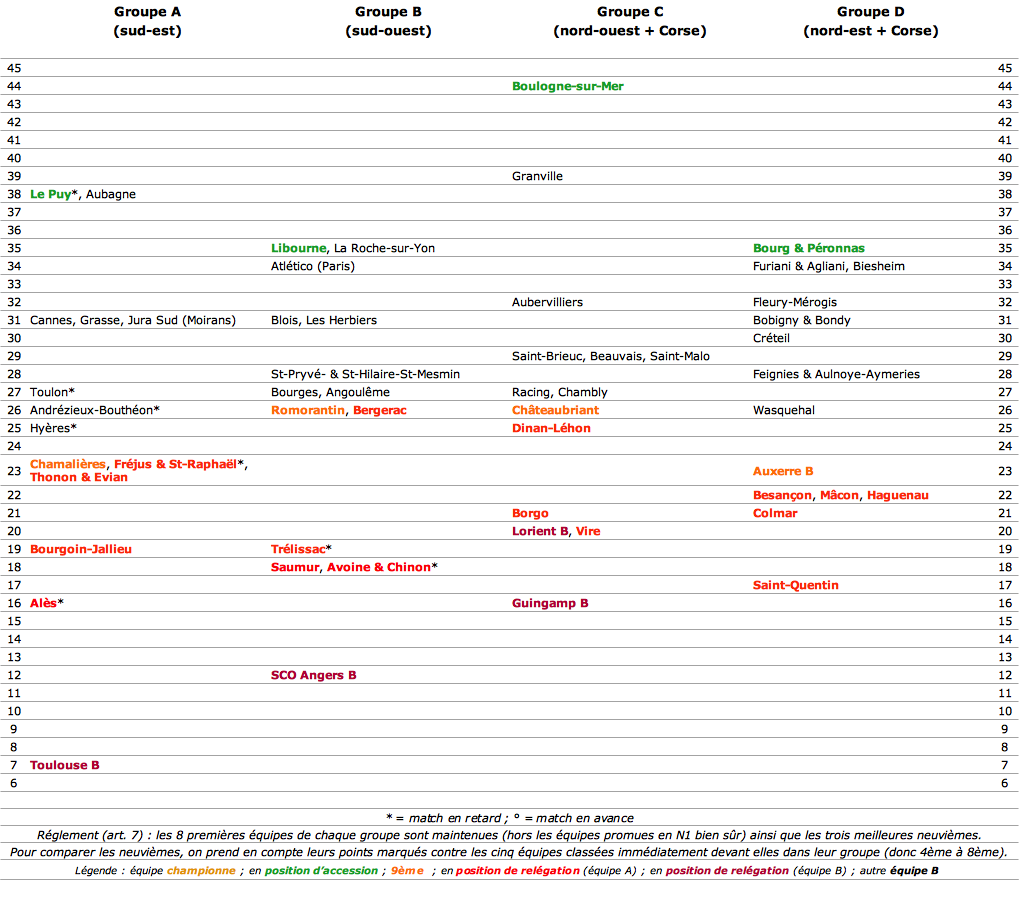Viewport: 1024px width, 897px height.
Task: Click Fréjus & St-Raphaël team name
Action: [175, 464]
